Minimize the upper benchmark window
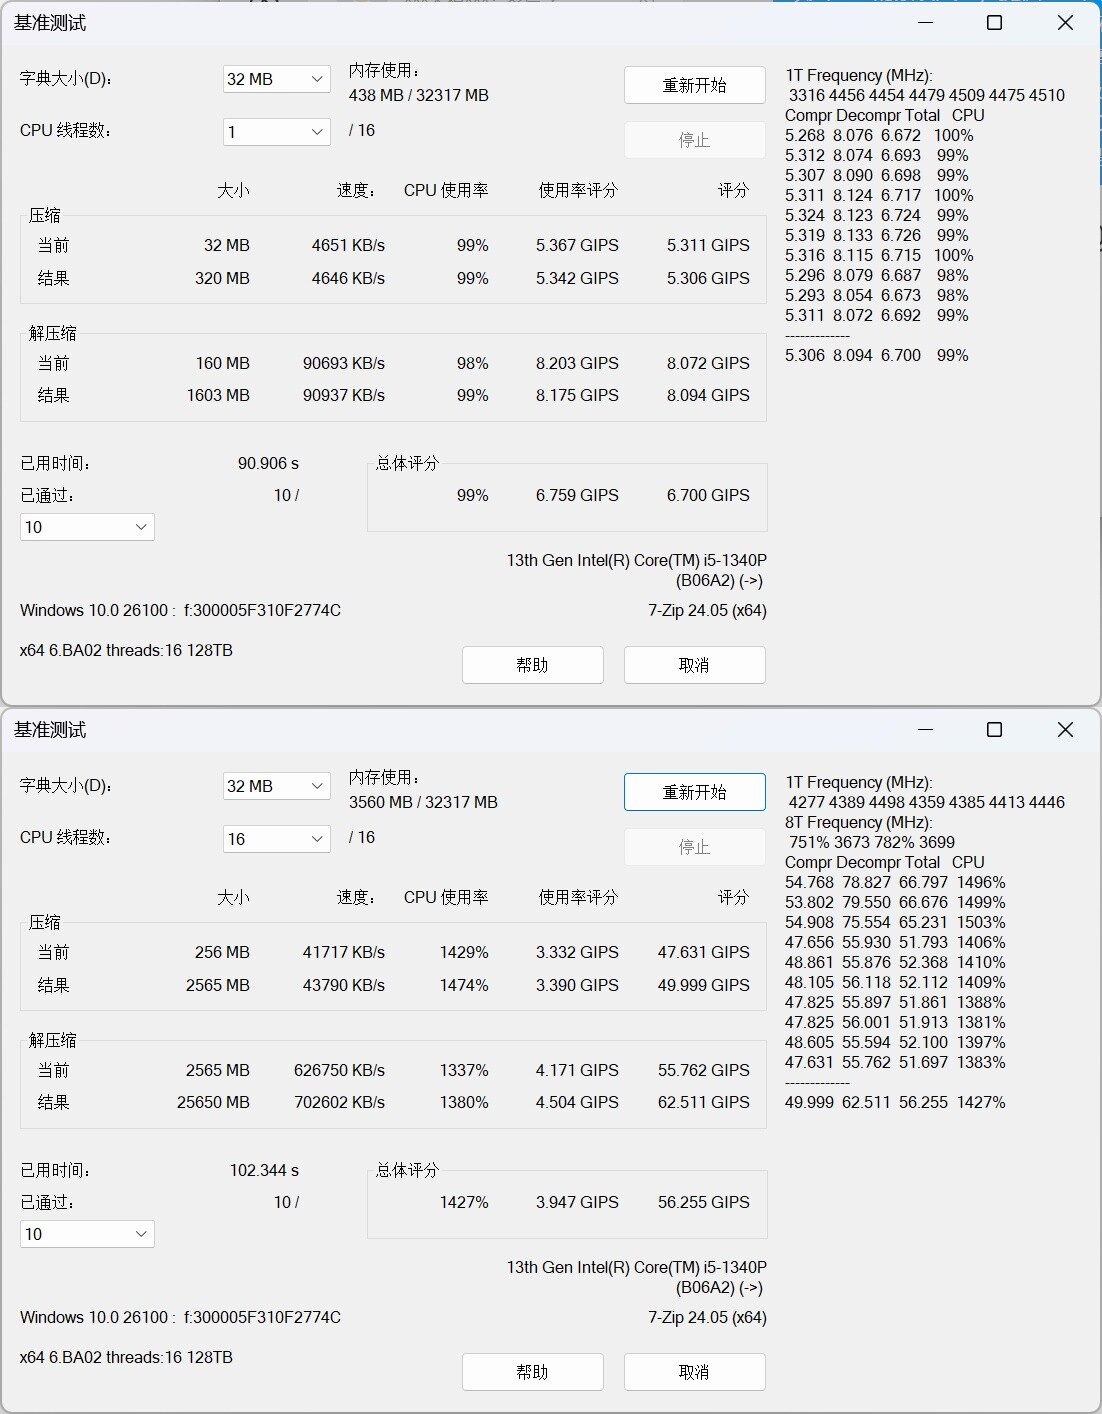Image resolution: width=1102 pixels, height=1414 pixels. tap(925, 22)
